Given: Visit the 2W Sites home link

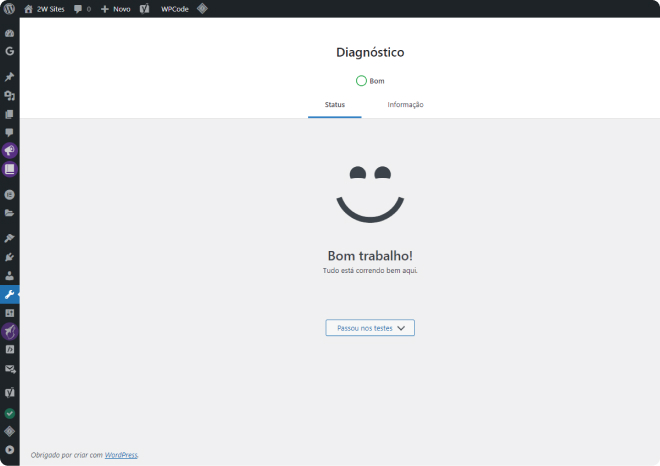Looking at the screenshot, I should click(44, 9).
